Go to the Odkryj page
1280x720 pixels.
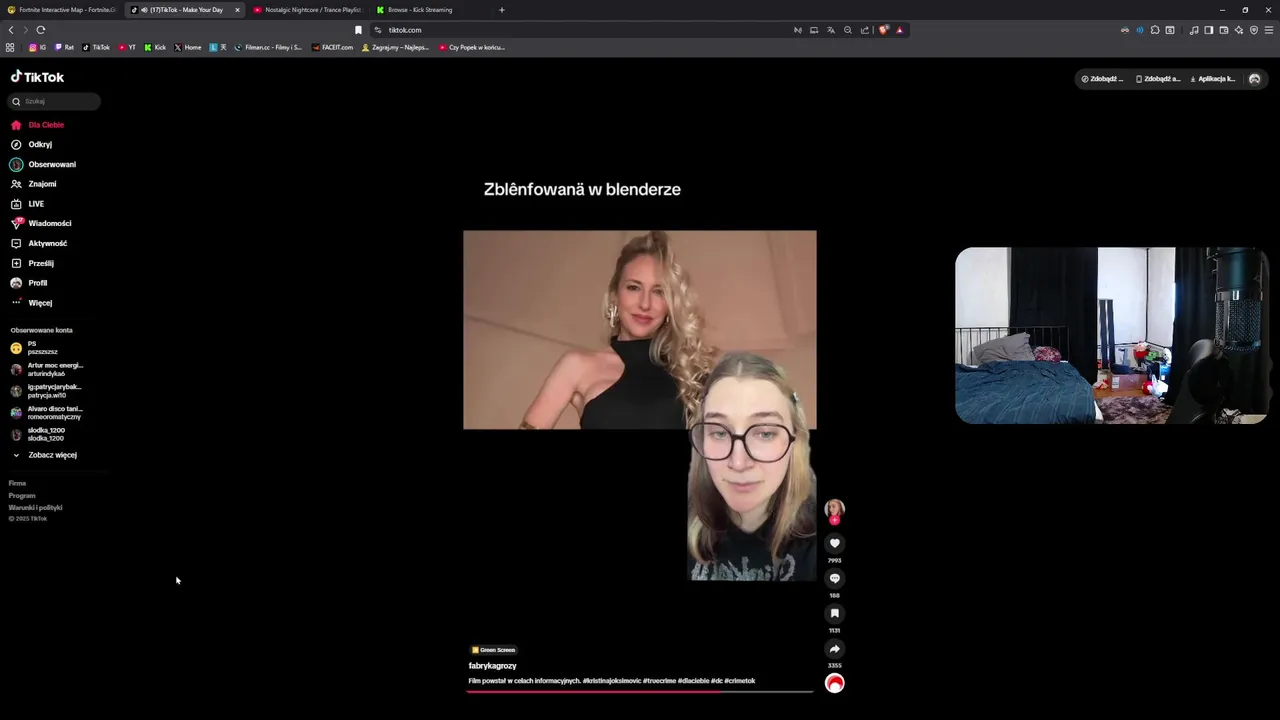pos(31,145)
